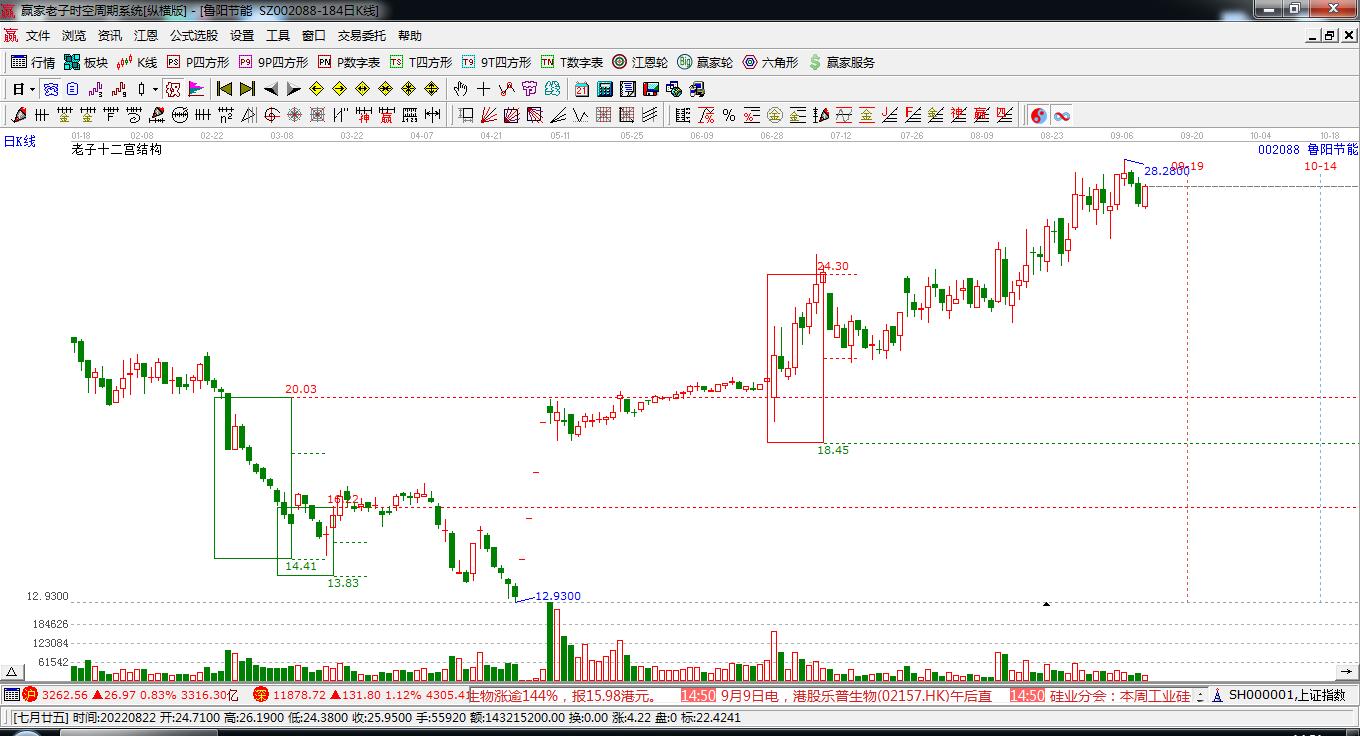Screen dimensions: 1360x736
Task: Open the T数字表 table
Action: pos(572,62)
